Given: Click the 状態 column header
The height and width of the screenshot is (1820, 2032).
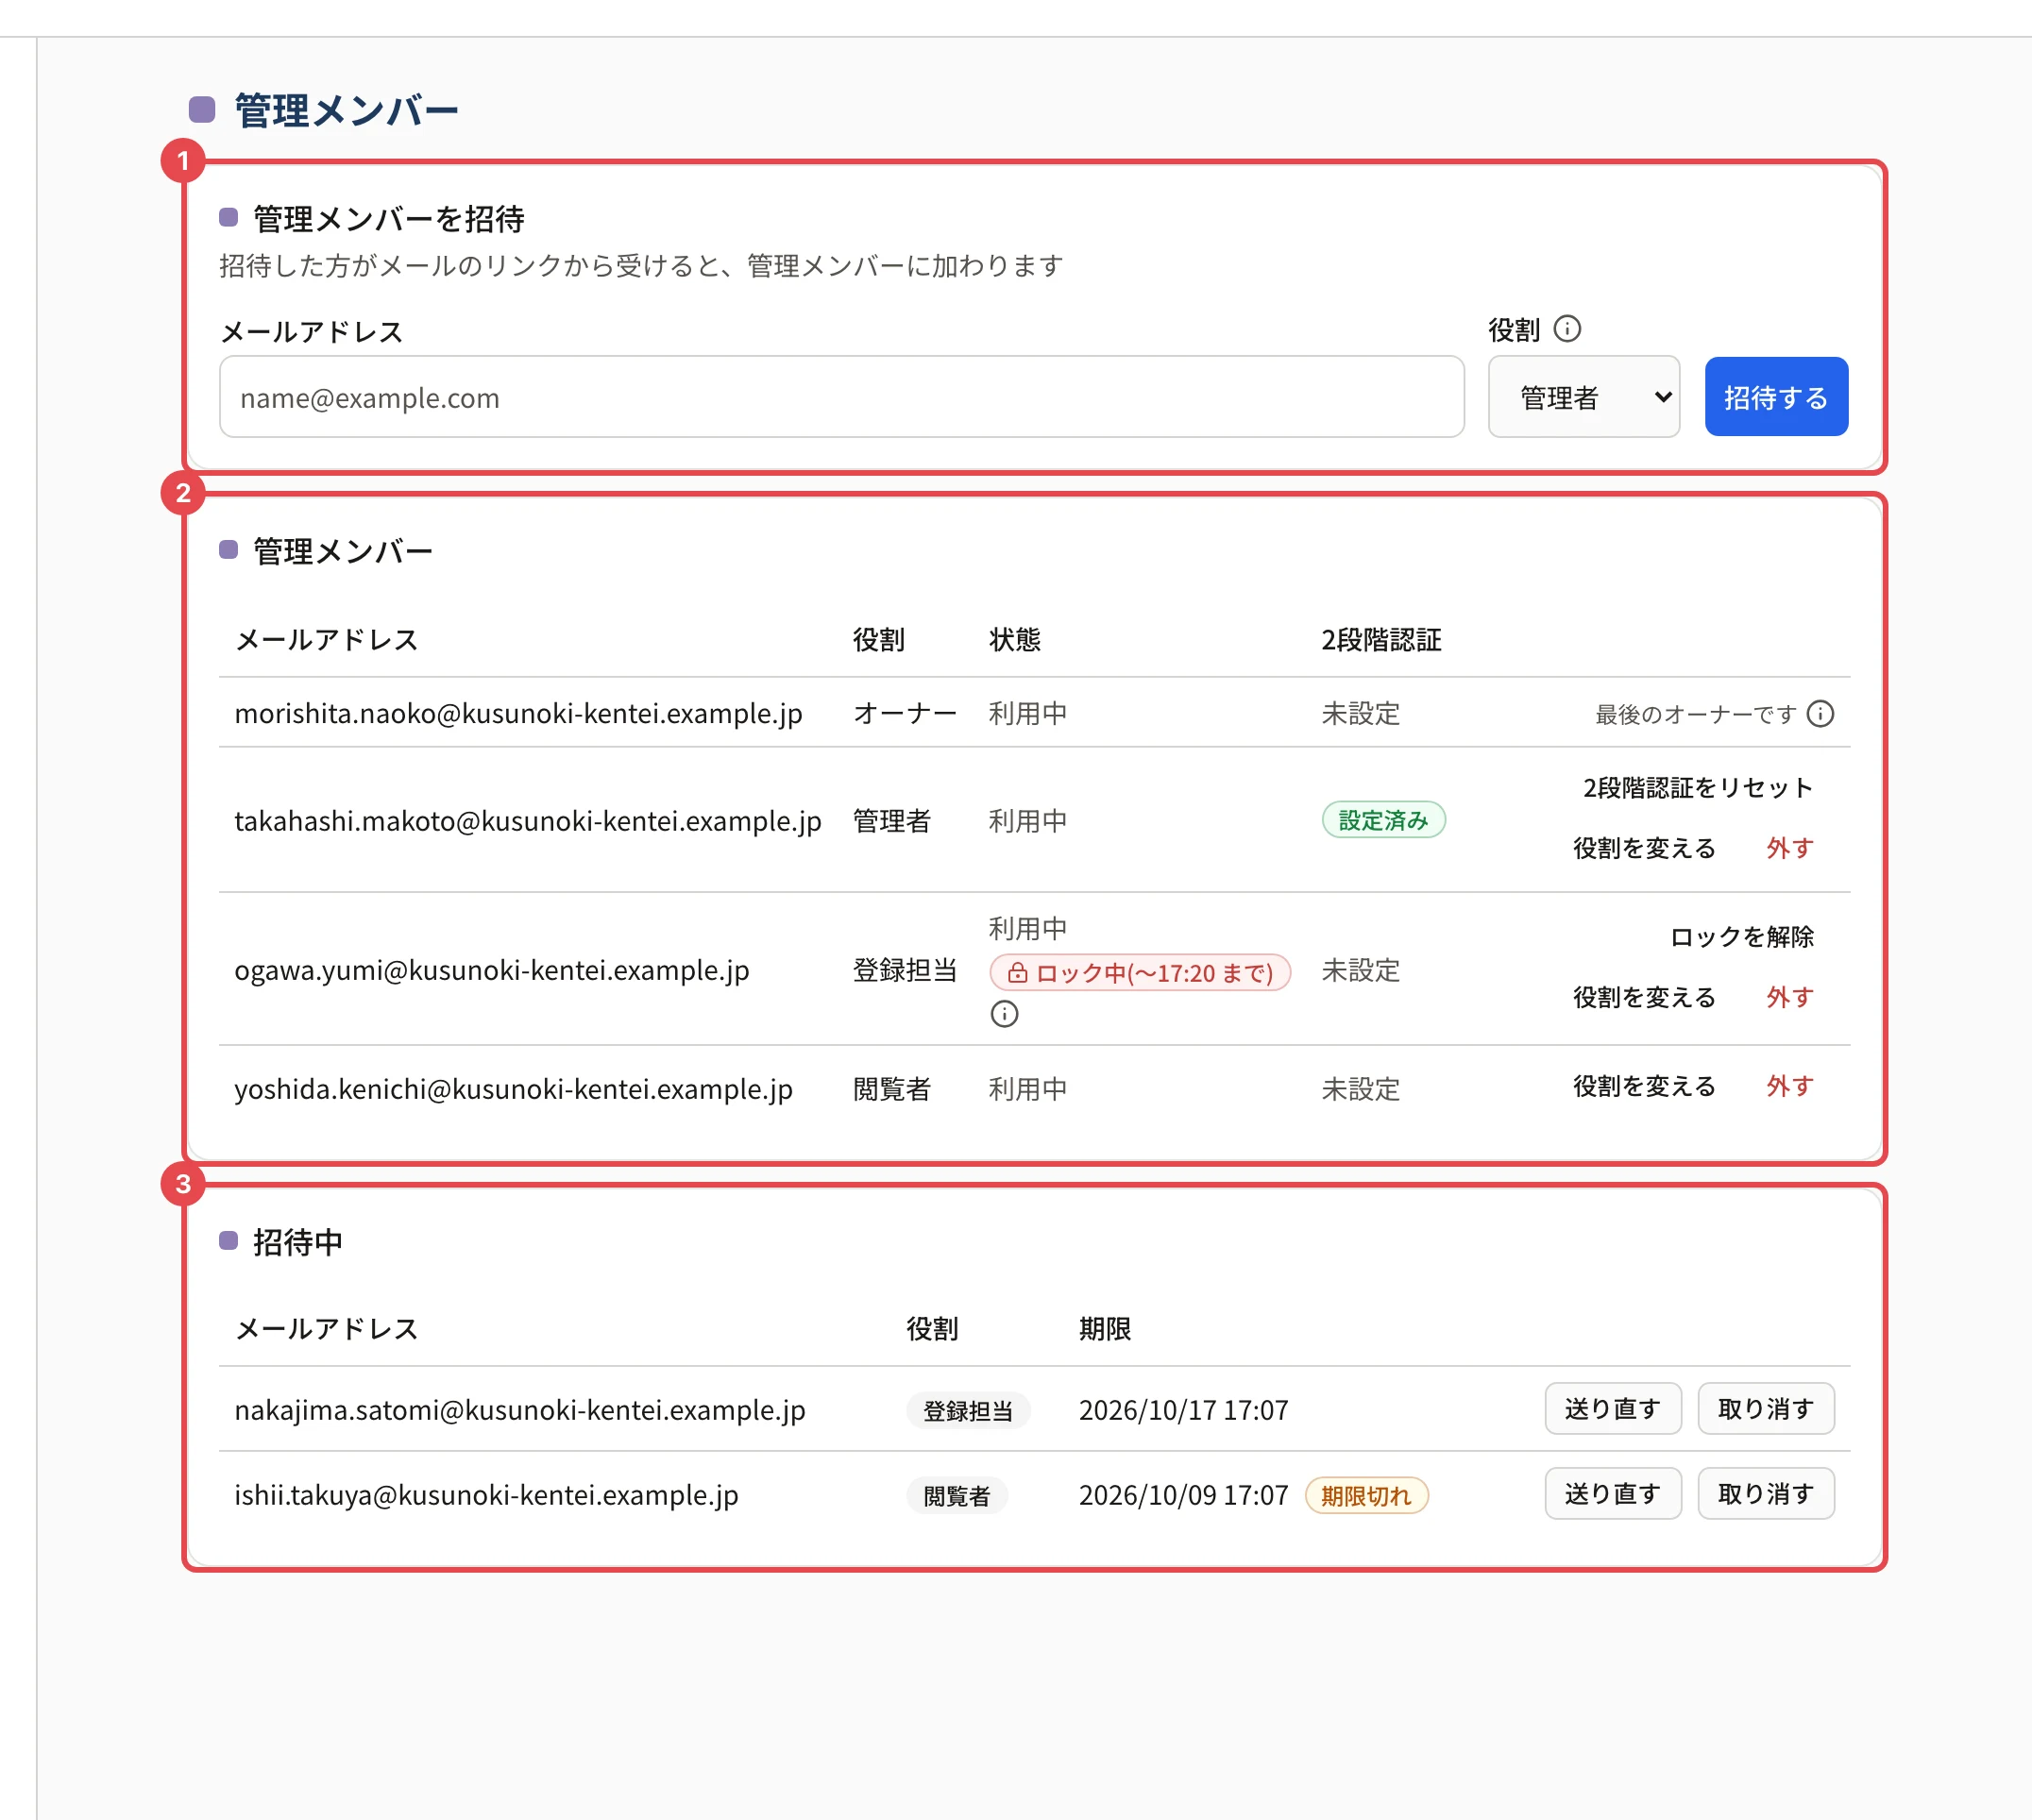Looking at the screenshot, I should click(x=1014, y=640).
